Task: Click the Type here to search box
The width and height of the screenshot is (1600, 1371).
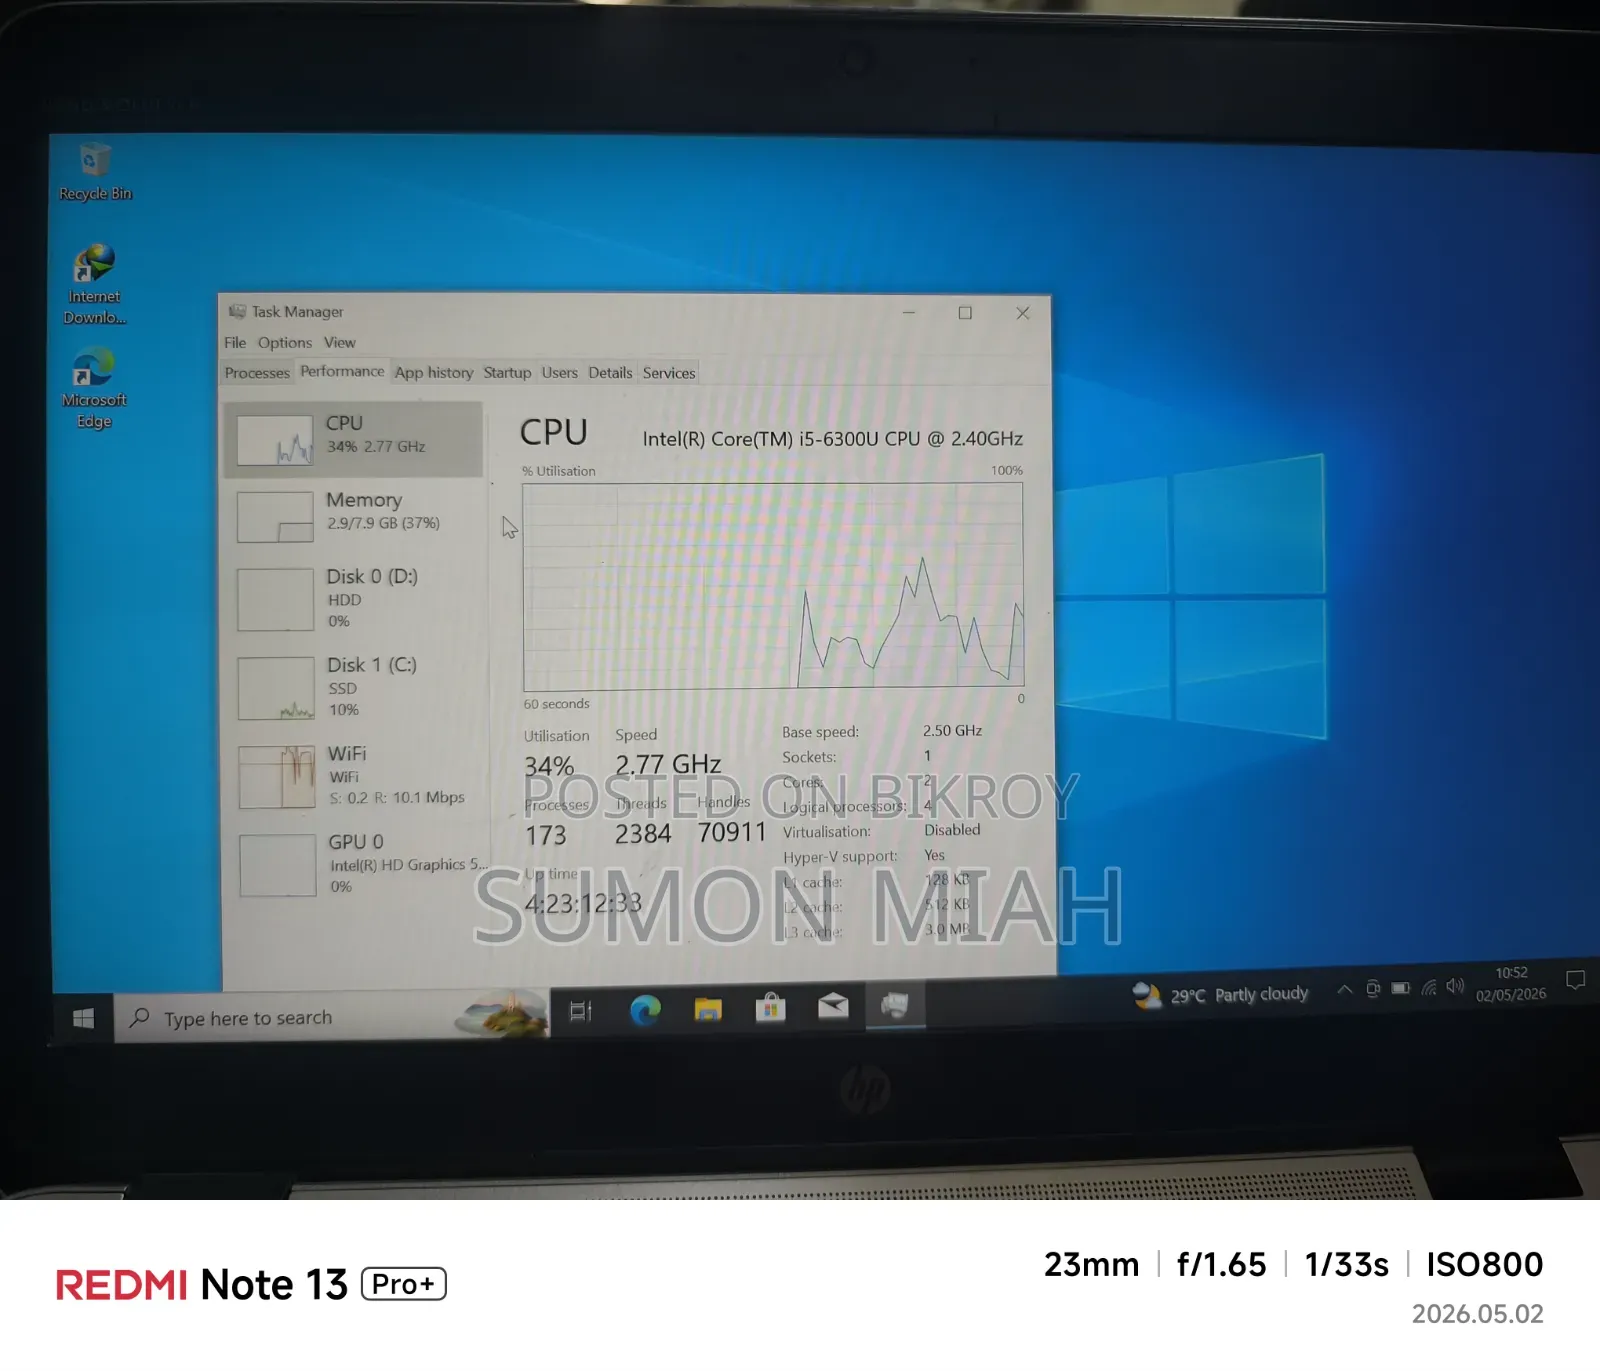Action: coord(332,1016)
